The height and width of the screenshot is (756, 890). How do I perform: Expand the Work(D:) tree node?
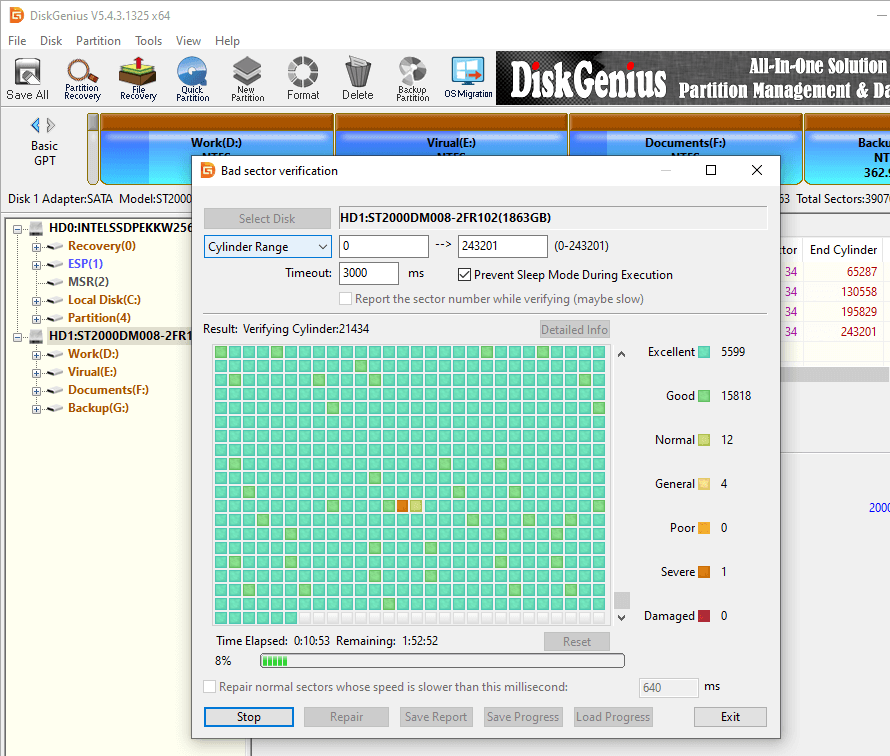37,354
